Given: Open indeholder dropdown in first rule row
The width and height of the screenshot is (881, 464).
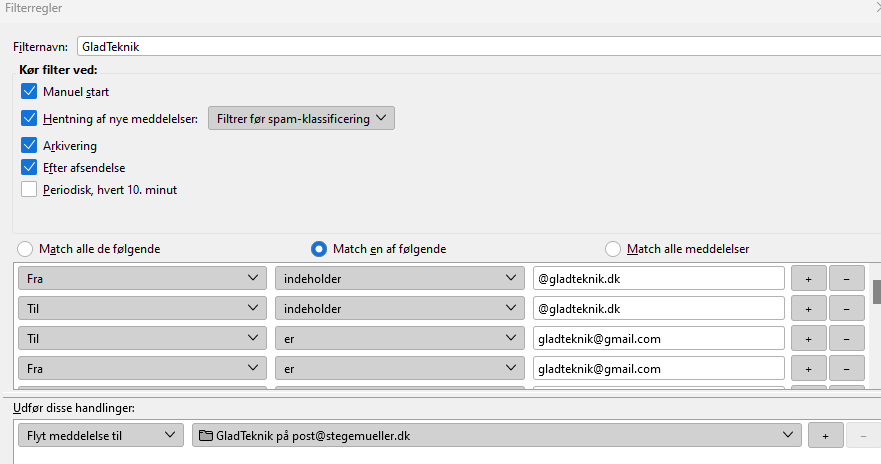Looking at the screenshot, I should (x=399, y=279).
